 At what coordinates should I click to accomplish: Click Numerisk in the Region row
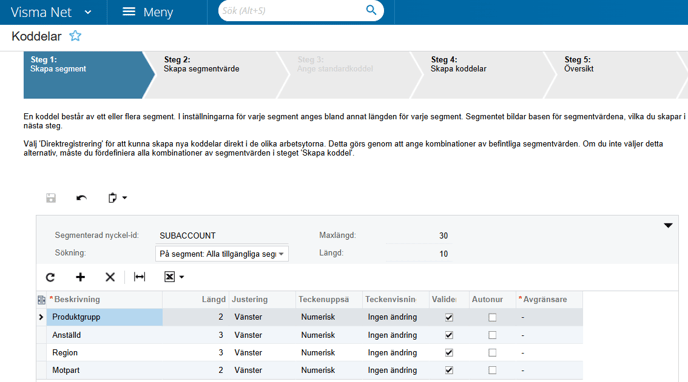click(x=318, y=353)
